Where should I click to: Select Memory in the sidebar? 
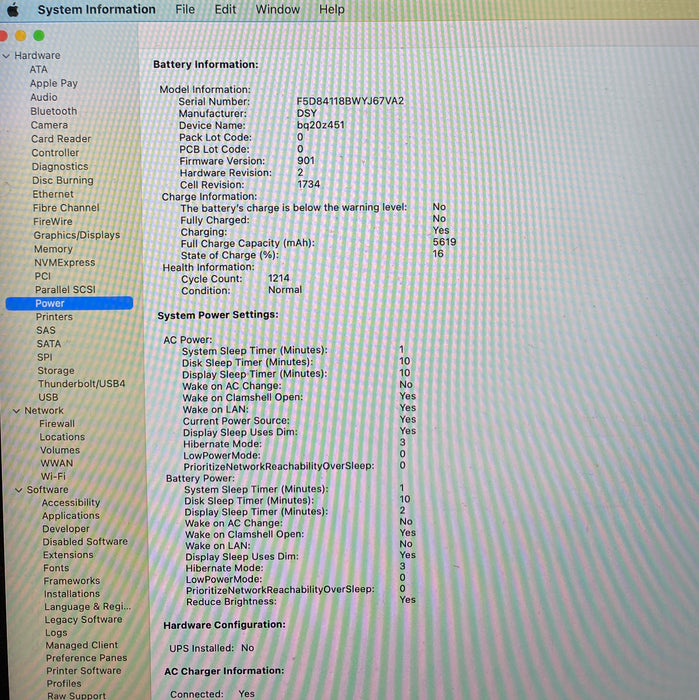(x=53, y=249)
